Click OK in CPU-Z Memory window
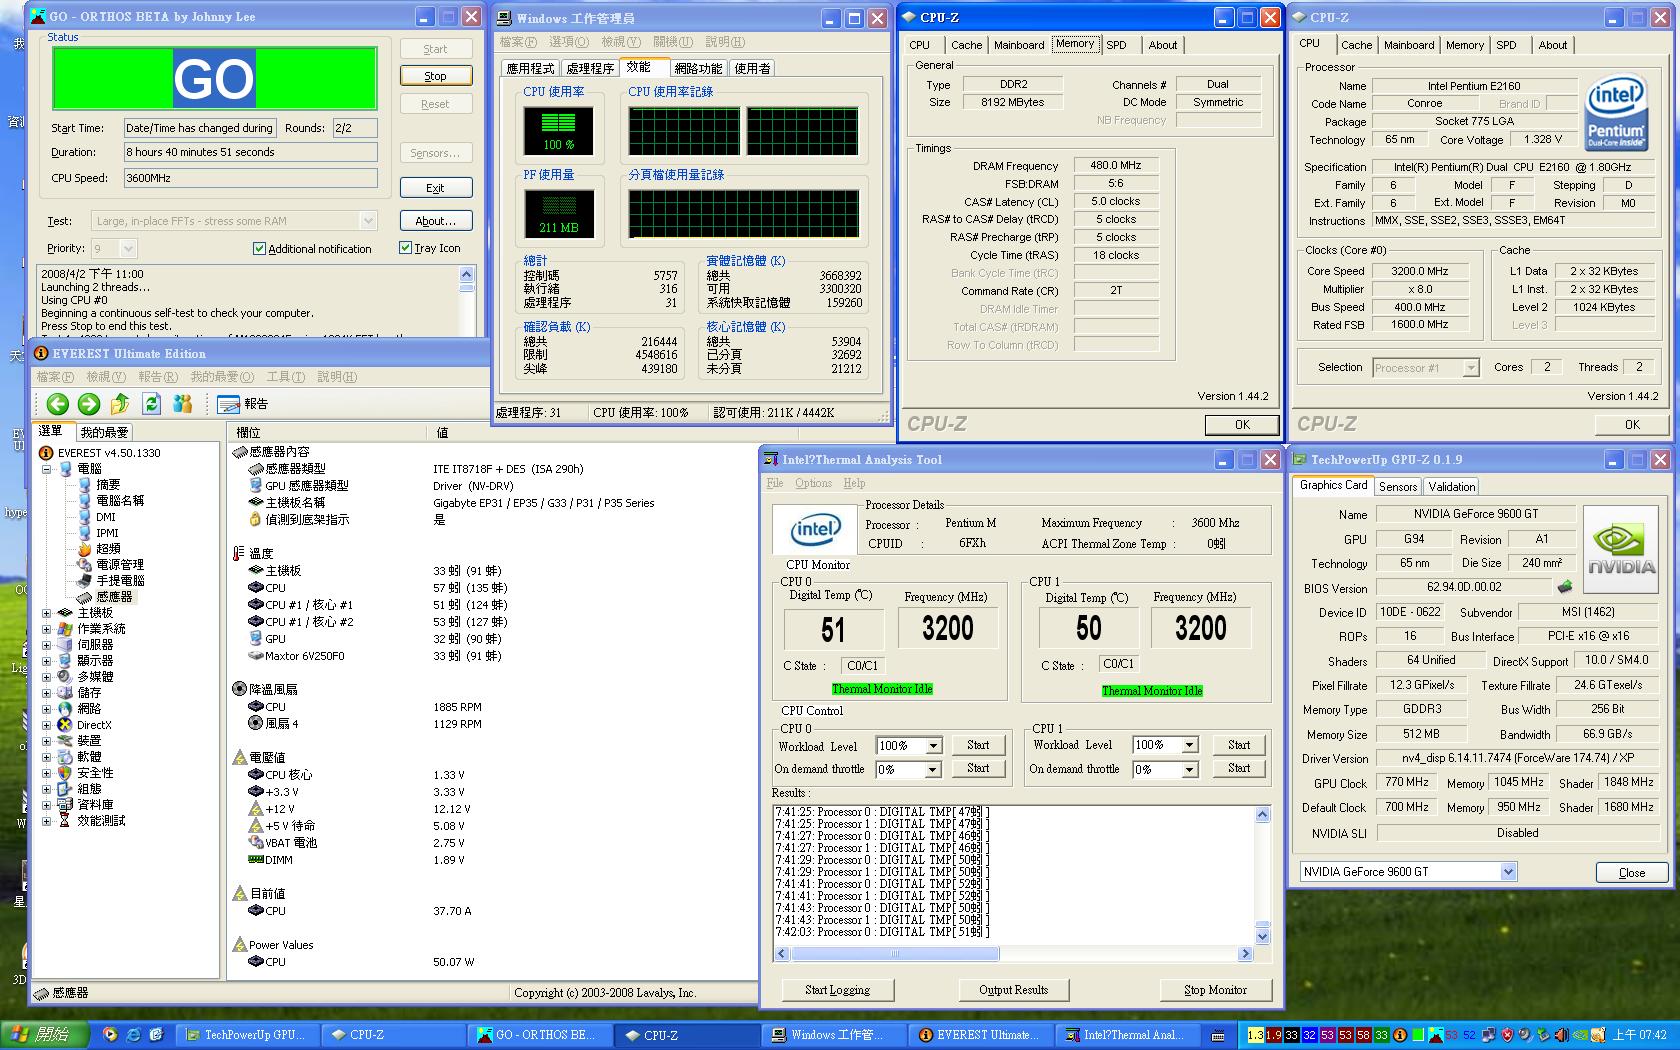Viewport: 1680px width, 1050px height. tap(1241, 424)
